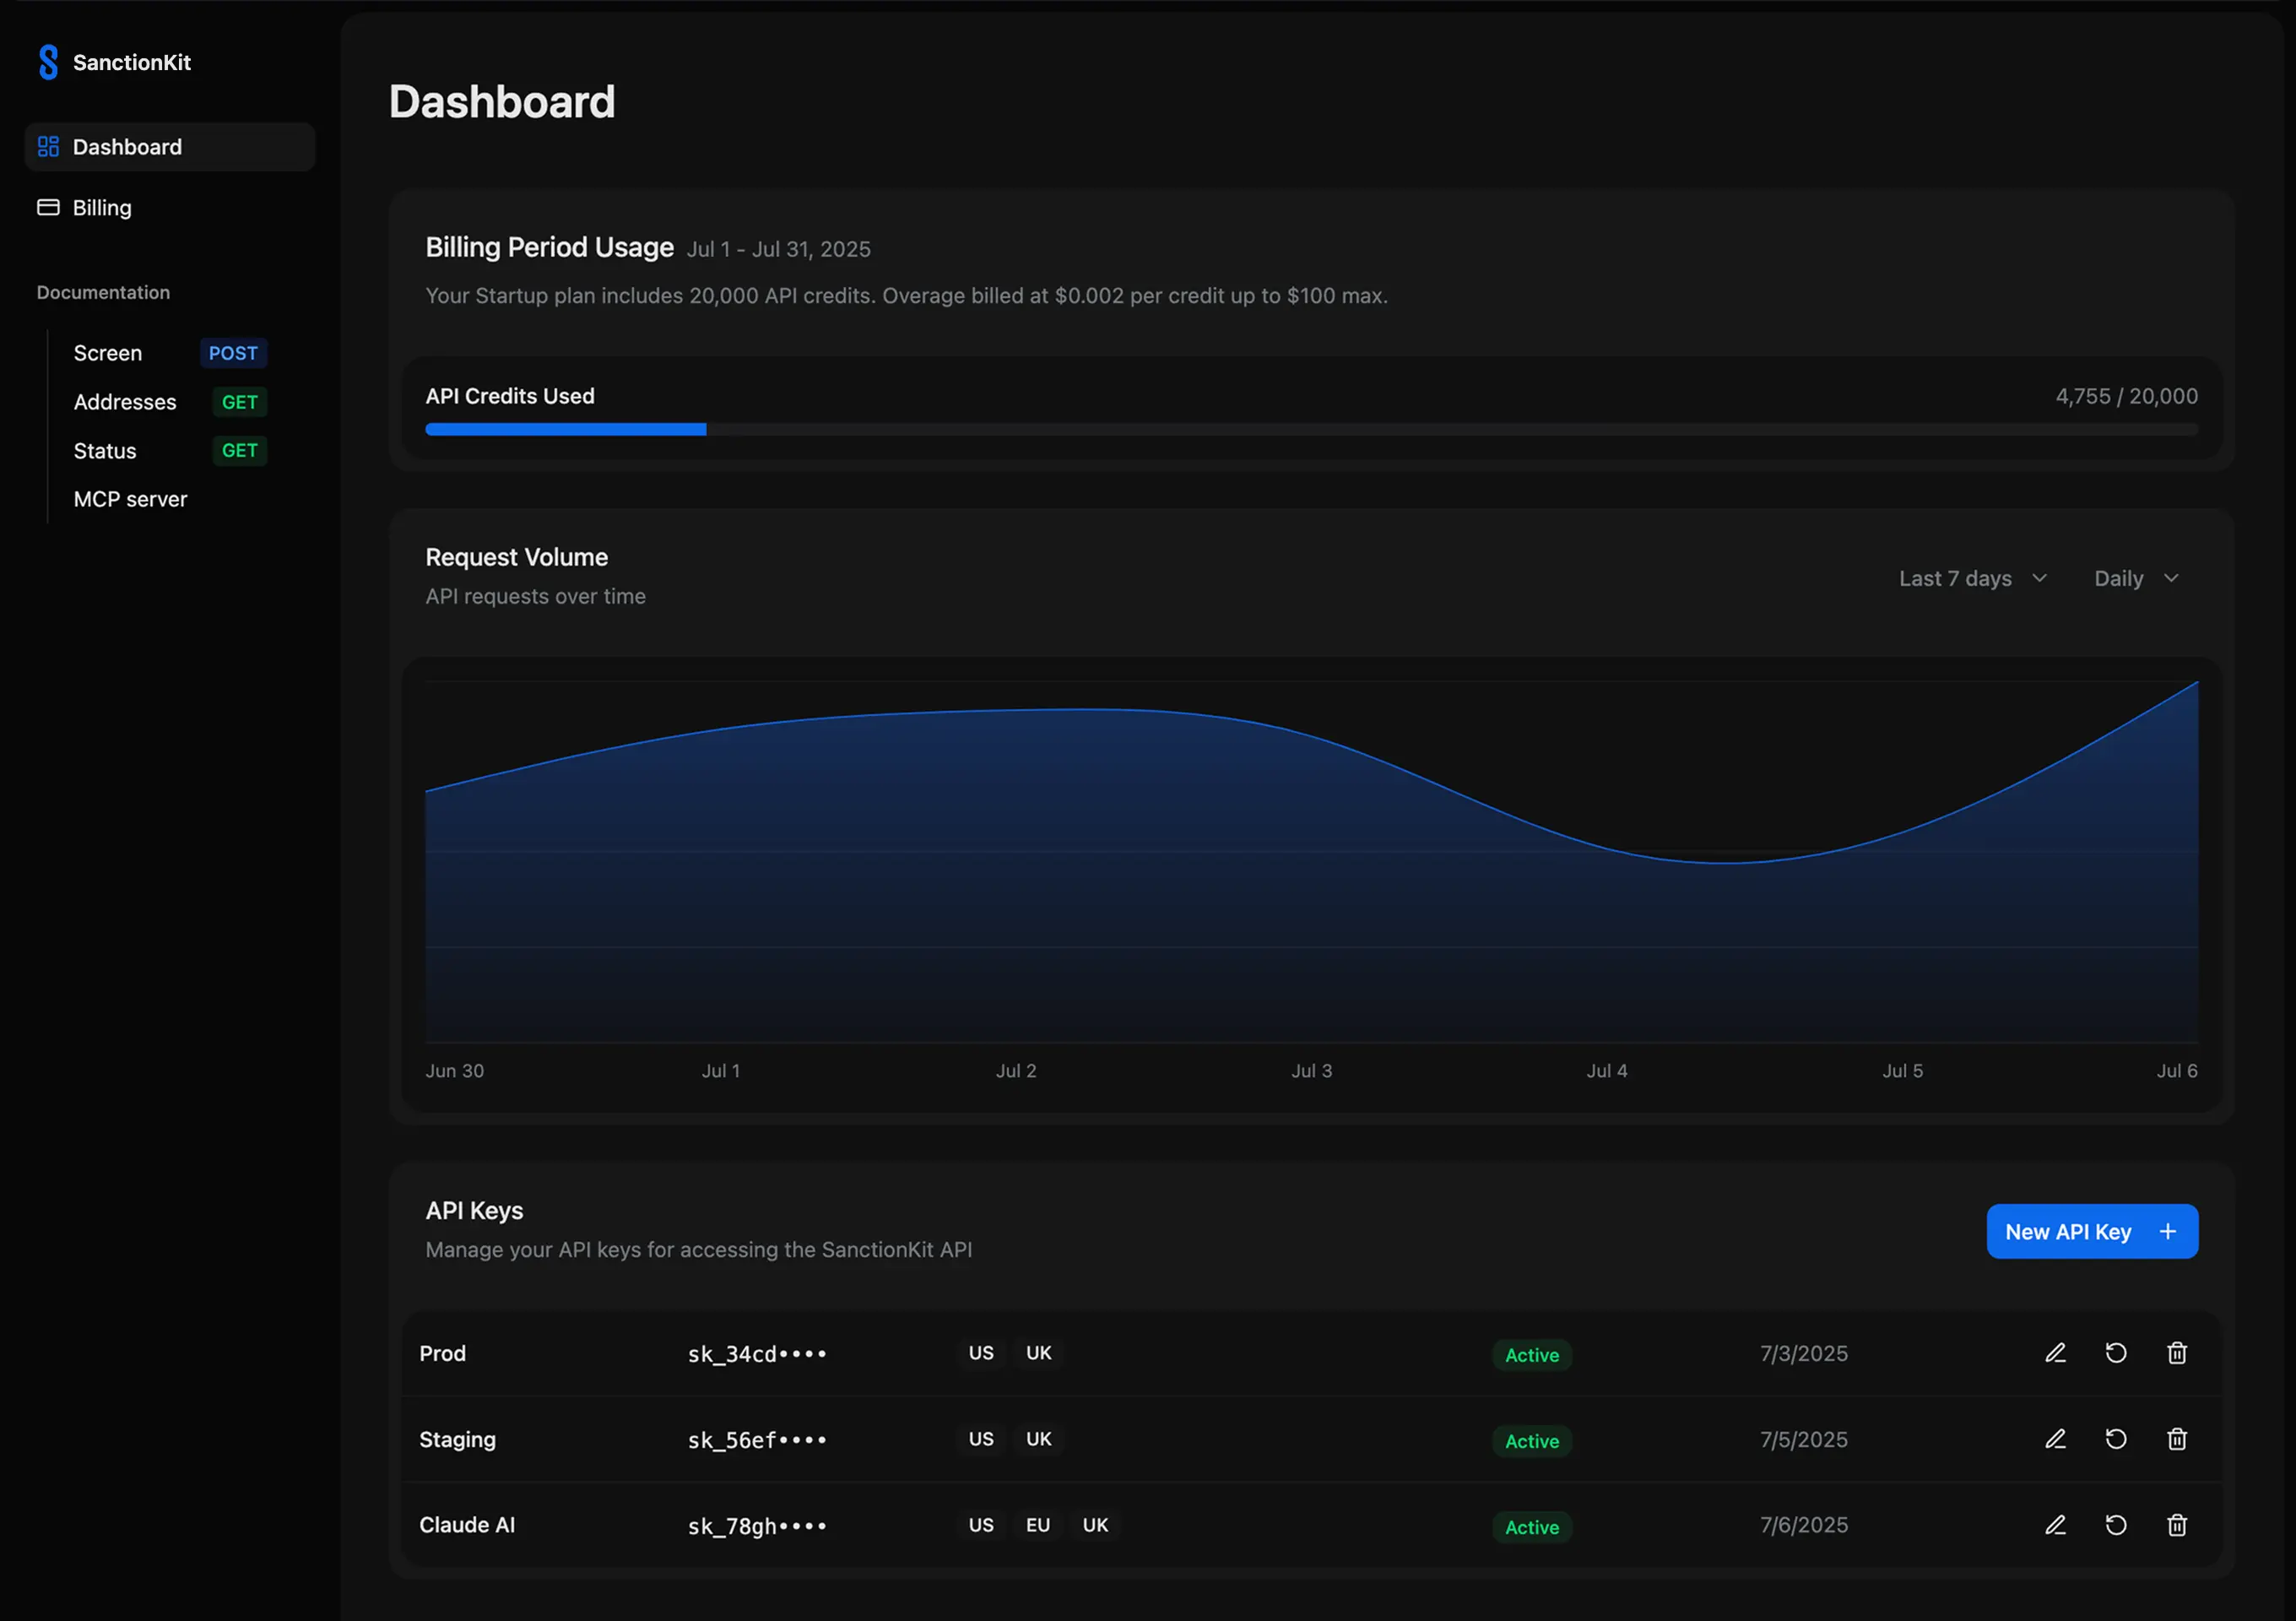Open the Daily interval dropdown
The image size is (2296, 1621).
click(2137, 578)
